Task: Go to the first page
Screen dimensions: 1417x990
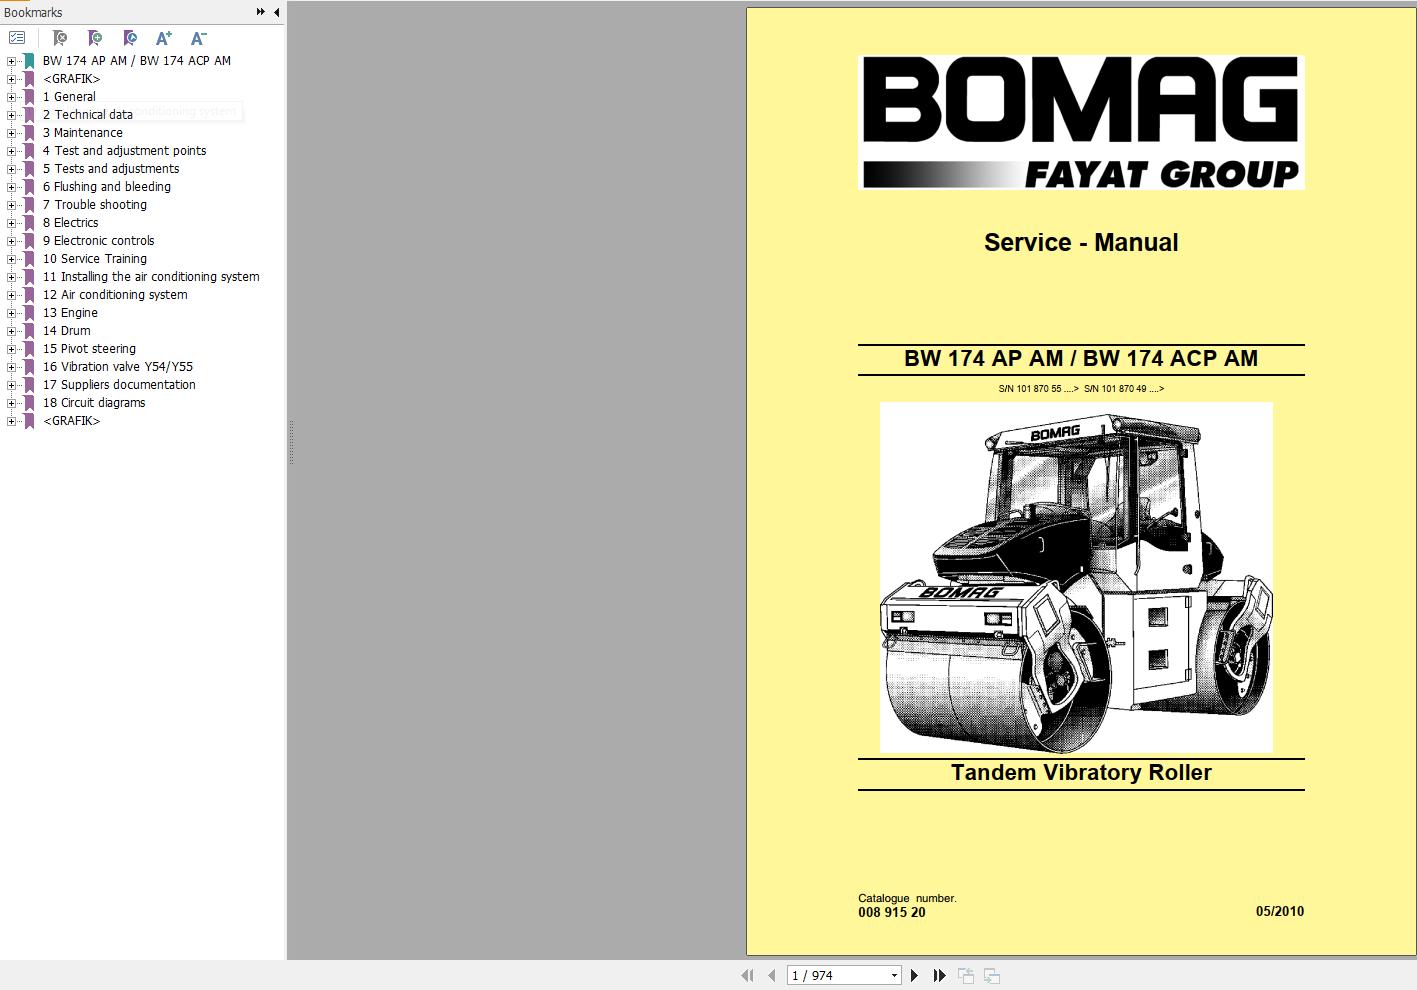Action: (x=747, y=975)
